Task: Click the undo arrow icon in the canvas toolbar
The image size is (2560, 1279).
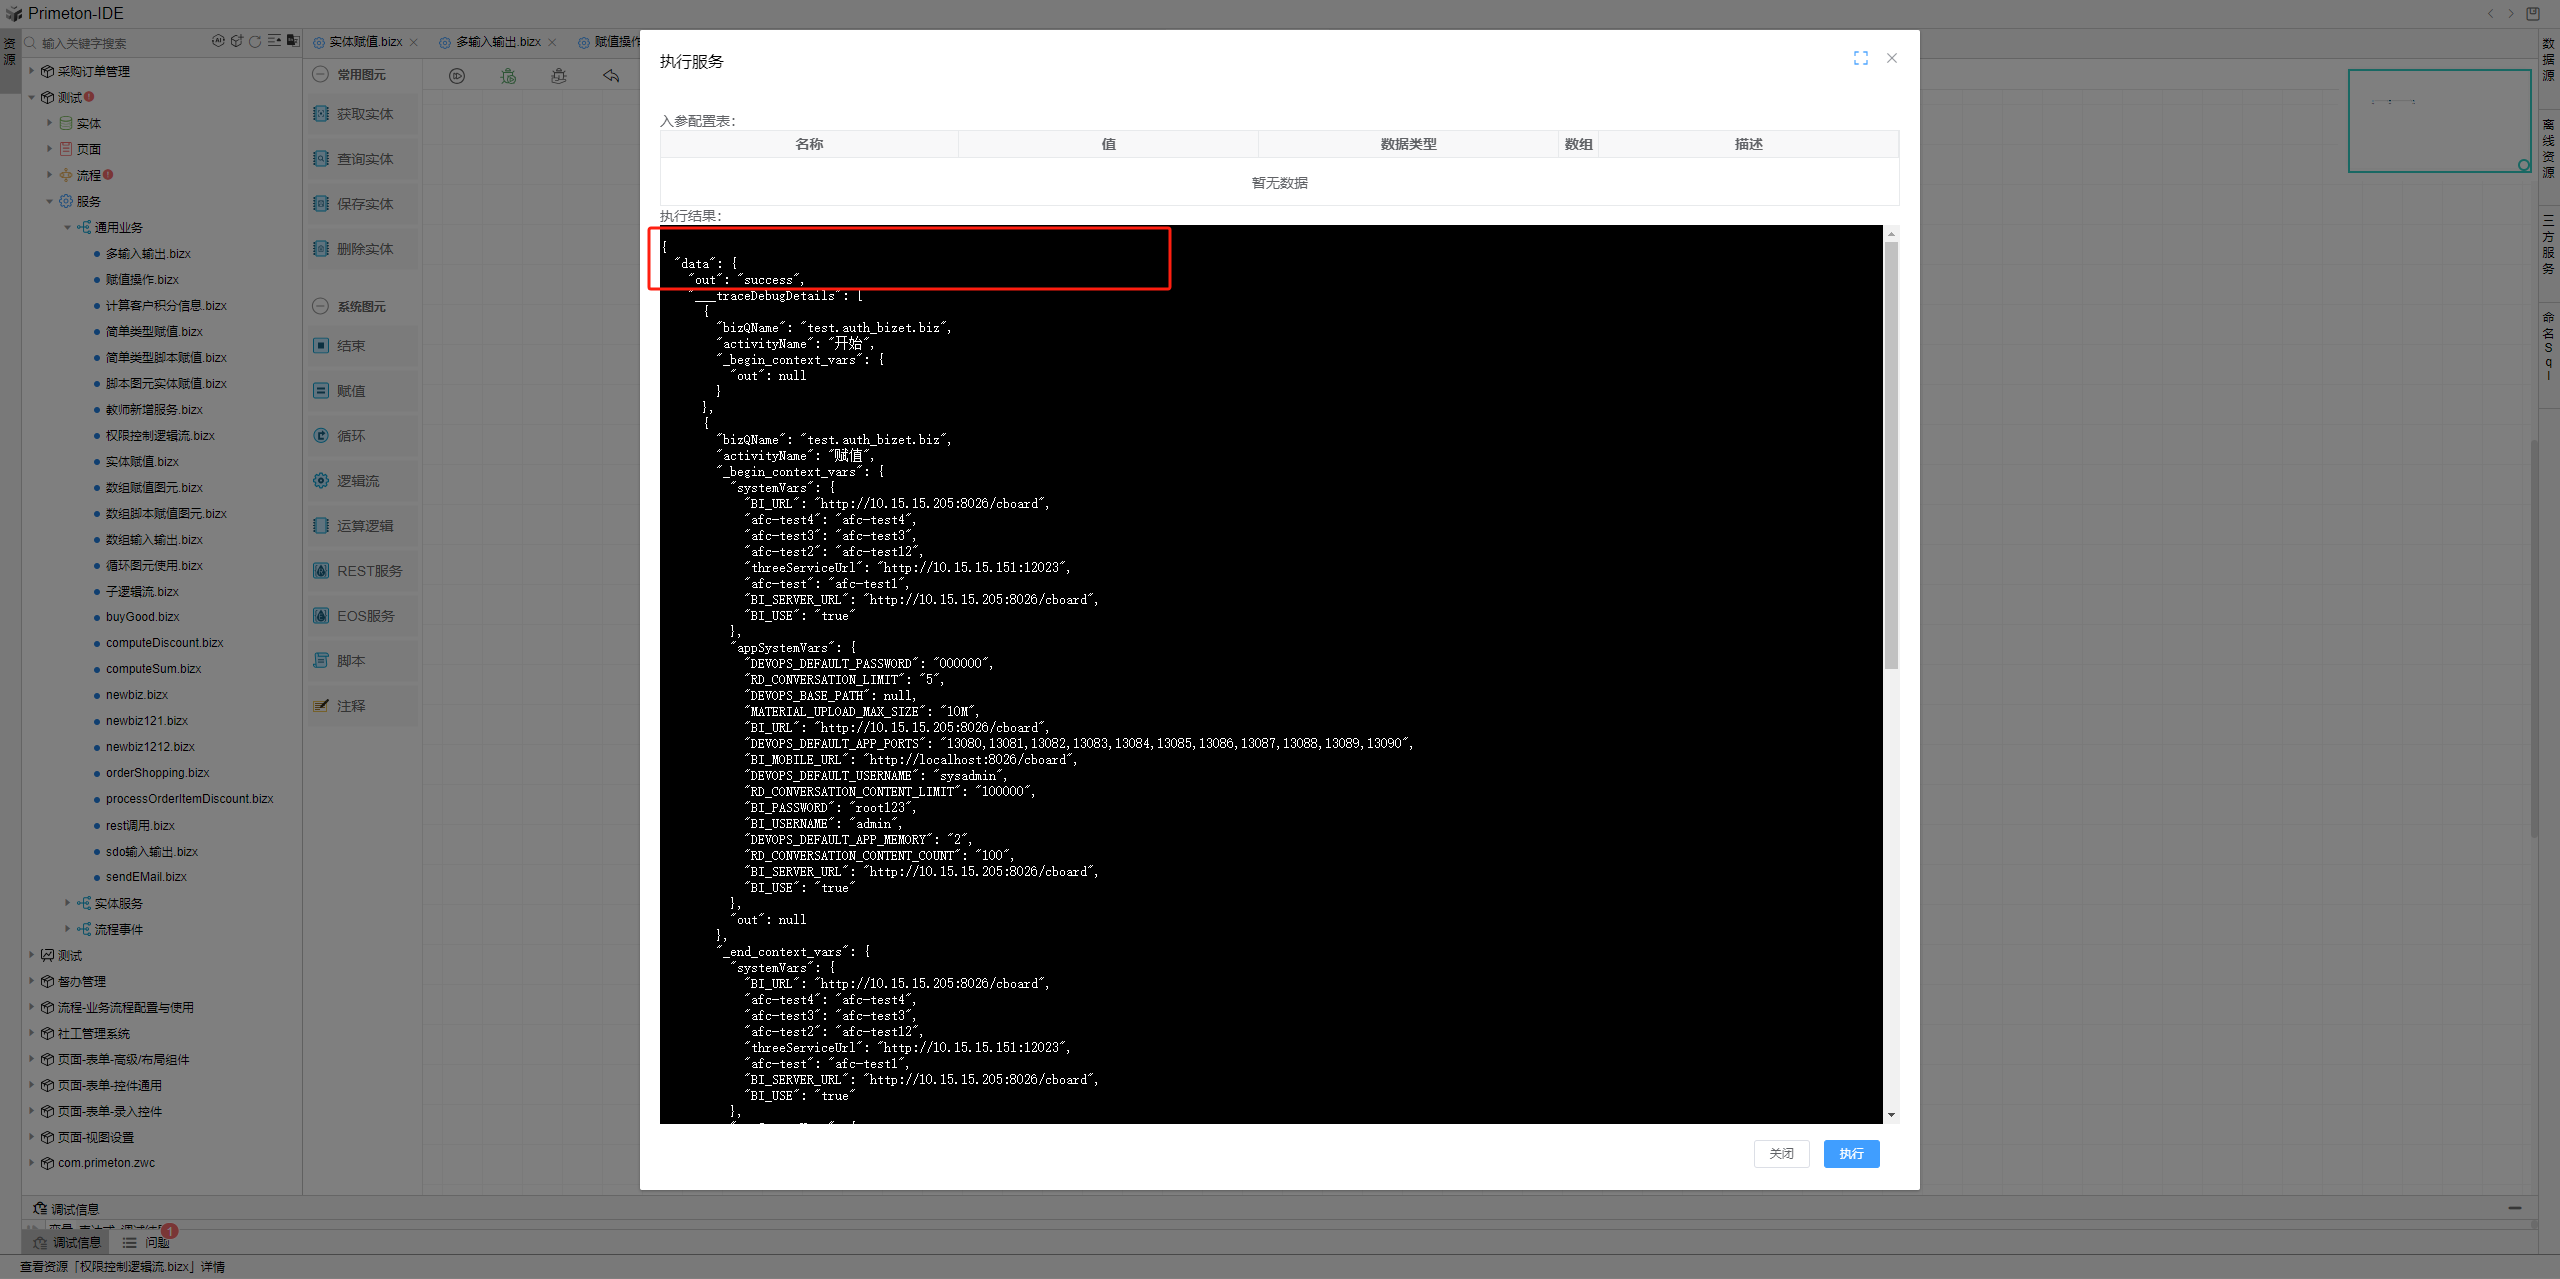Action: click(611, 76)
